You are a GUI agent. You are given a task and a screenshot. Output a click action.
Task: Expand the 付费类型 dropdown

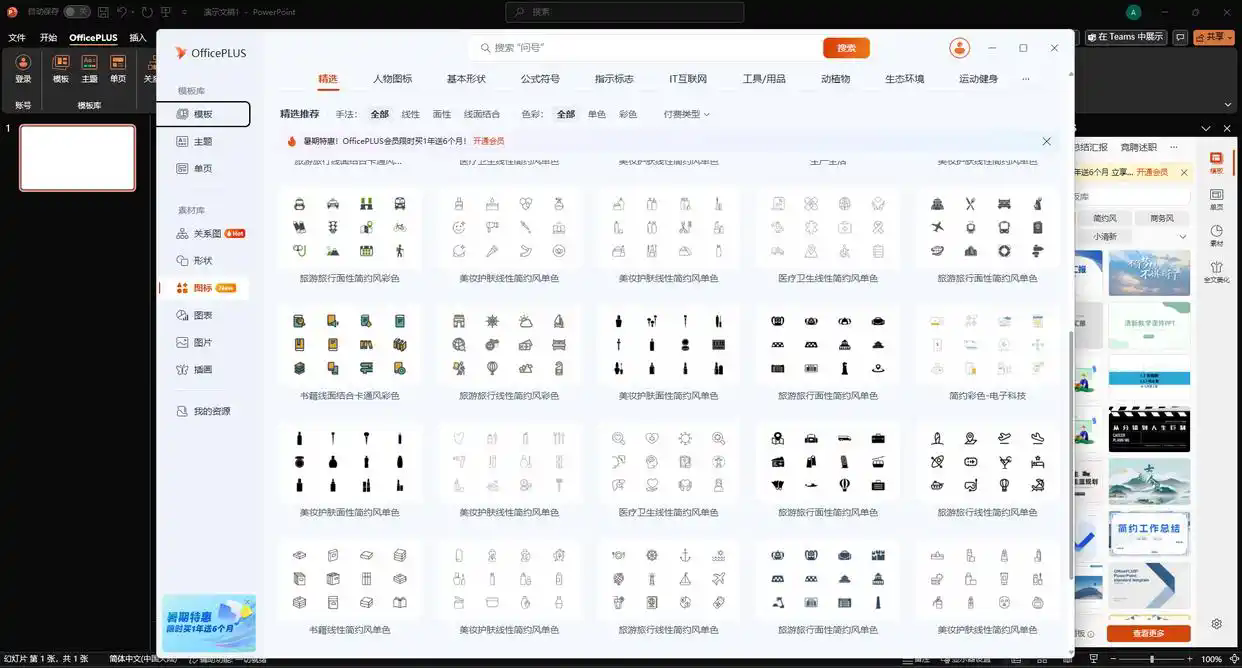tap(686, 114)
